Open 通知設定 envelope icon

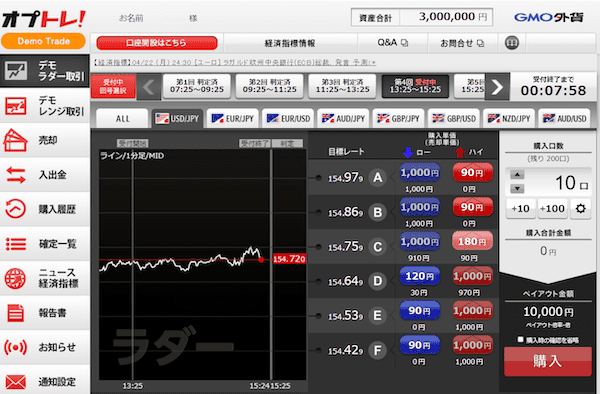click(15, 382)
